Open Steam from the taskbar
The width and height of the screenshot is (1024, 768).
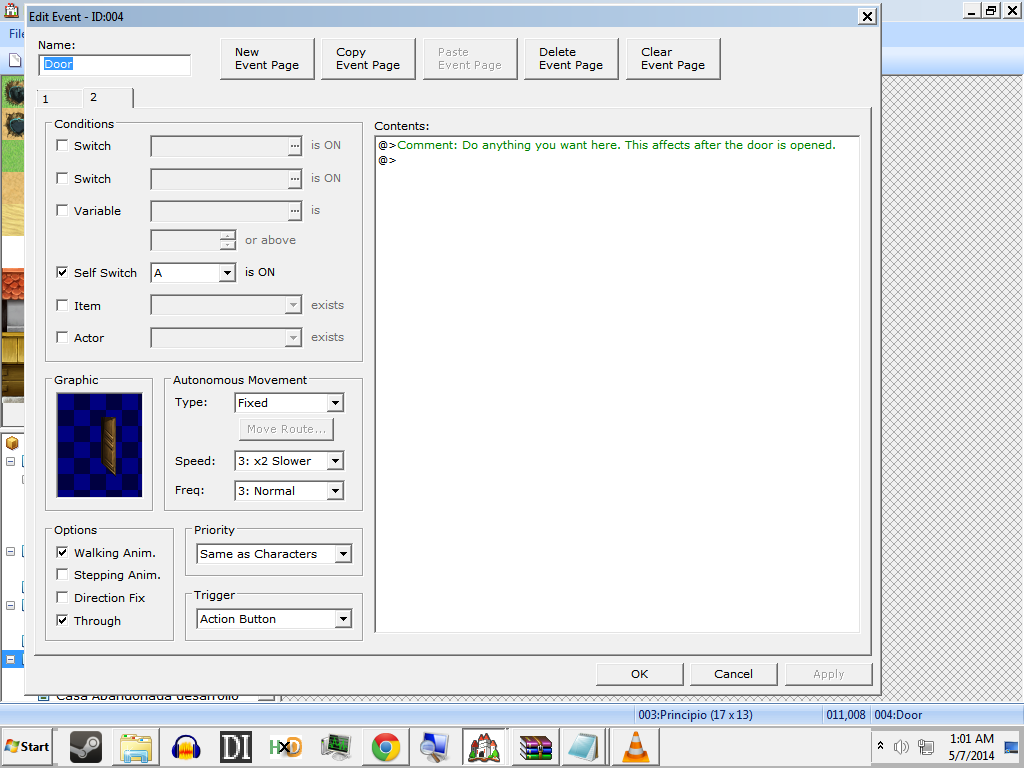pyautogui.click(x=85, y=747)
